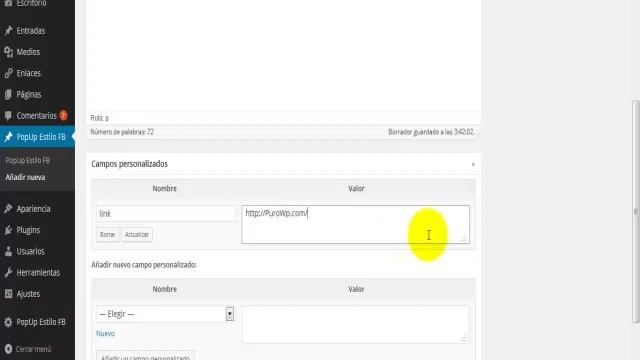Click the Añadir nueva submenu item

tap(25, 177)
